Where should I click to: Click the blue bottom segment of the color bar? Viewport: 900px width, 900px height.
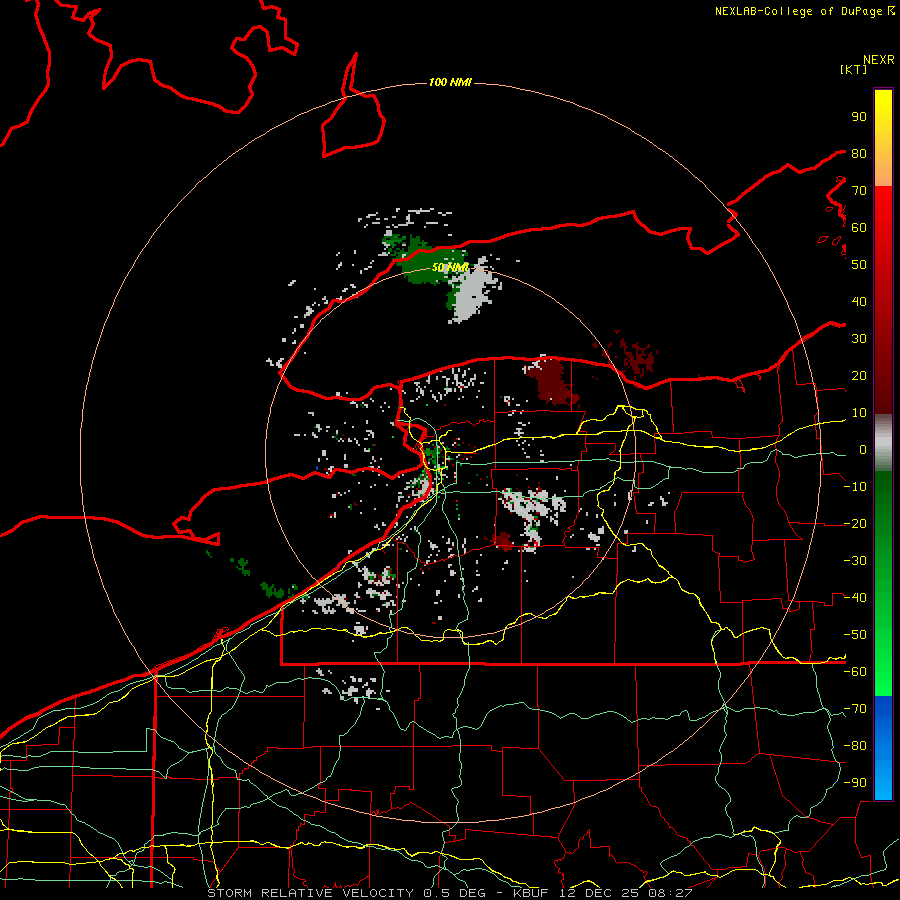(x=883, y=748)
